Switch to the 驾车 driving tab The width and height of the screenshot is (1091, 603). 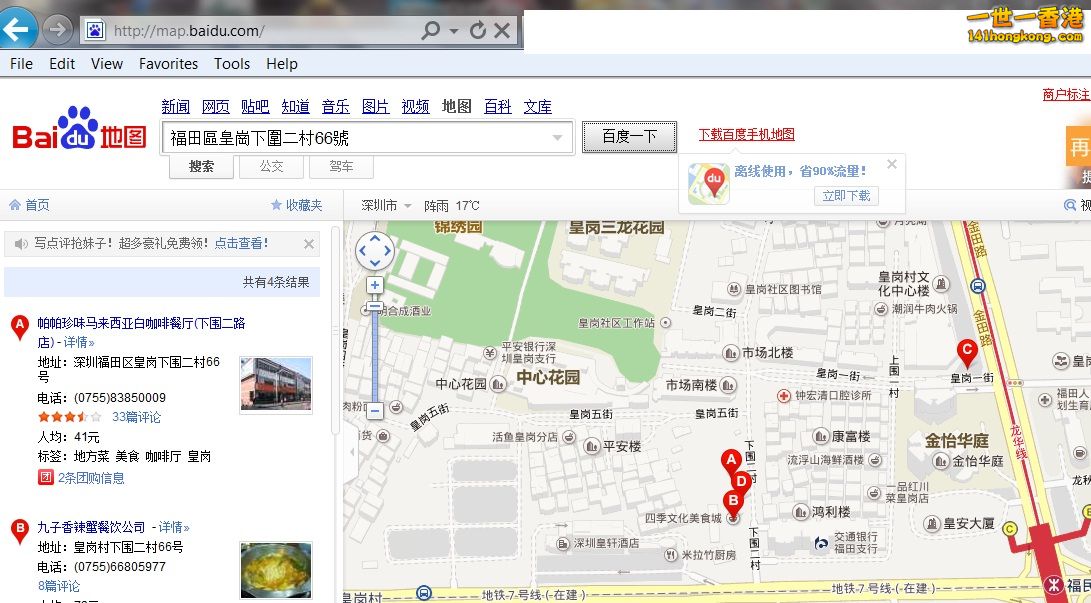click(x=341, y=166)
